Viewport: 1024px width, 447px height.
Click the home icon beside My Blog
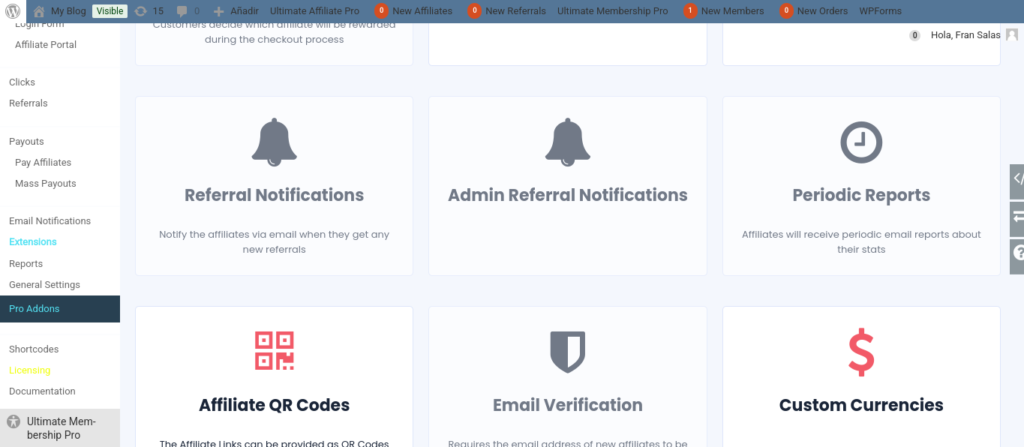click(39, 11)
